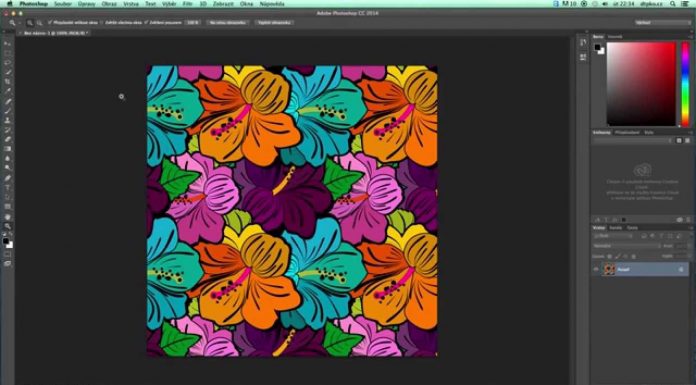The width and height of the screenshot is (696, 385).
Task: Click zoom-in mode in options bar
Action: 30,22
